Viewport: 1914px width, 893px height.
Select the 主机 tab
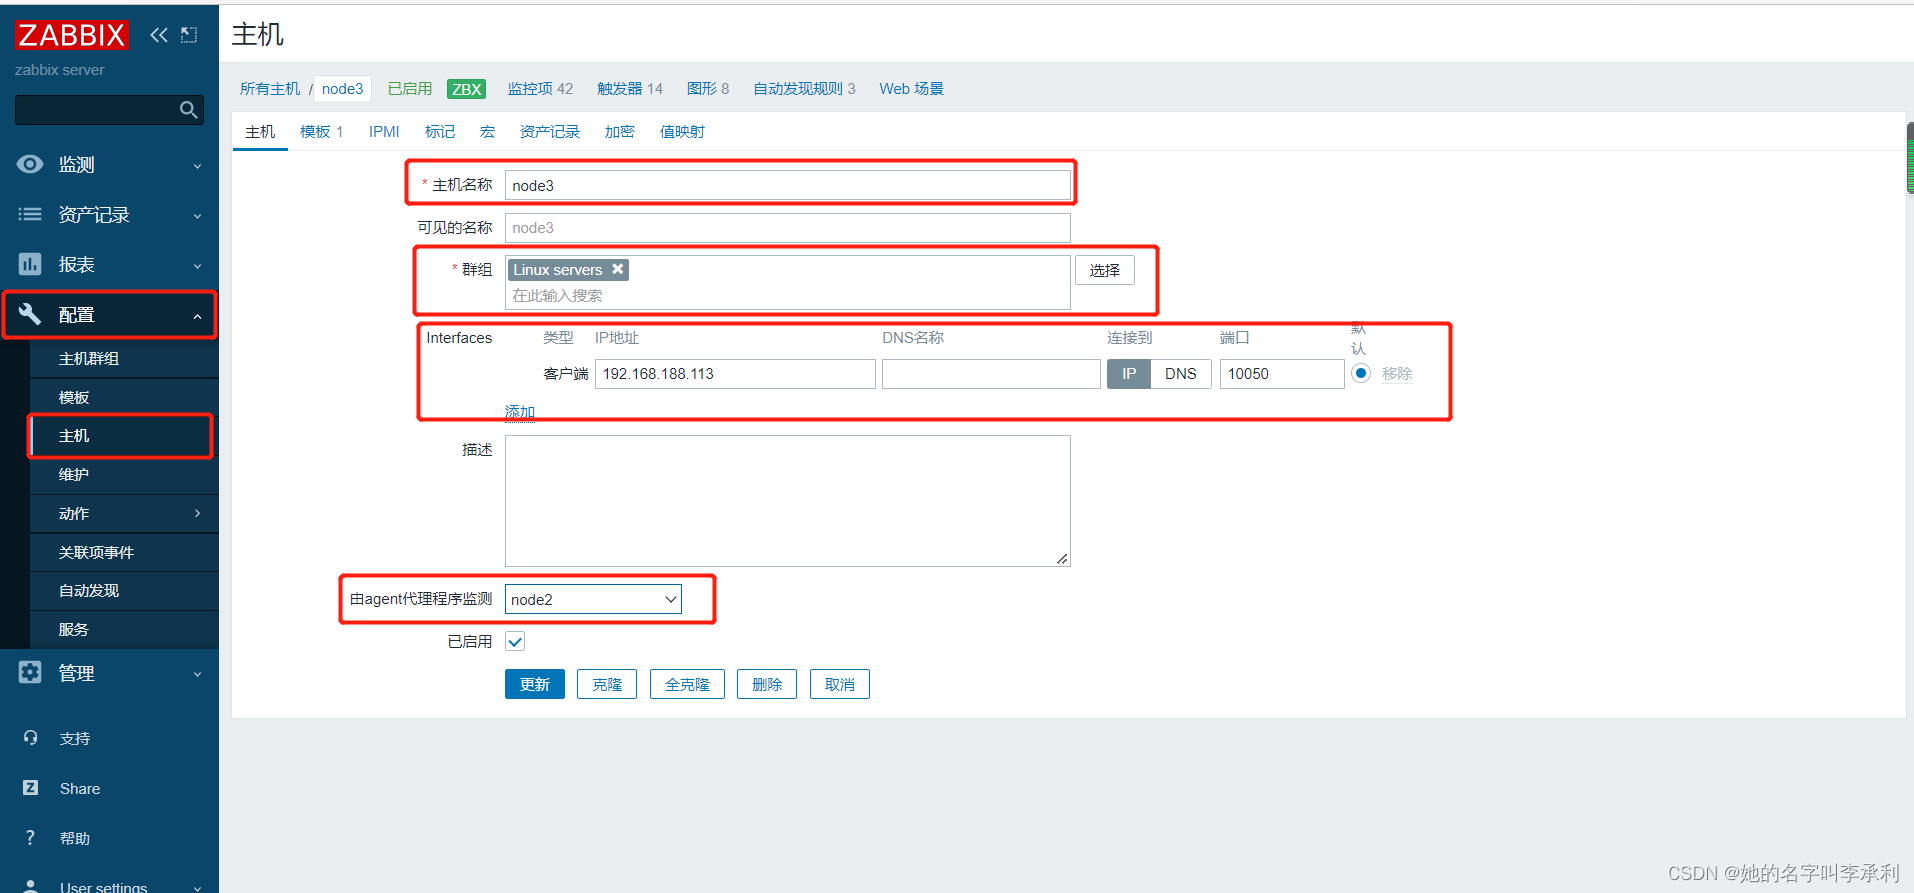pyautogui.click(x=260, y=132)
